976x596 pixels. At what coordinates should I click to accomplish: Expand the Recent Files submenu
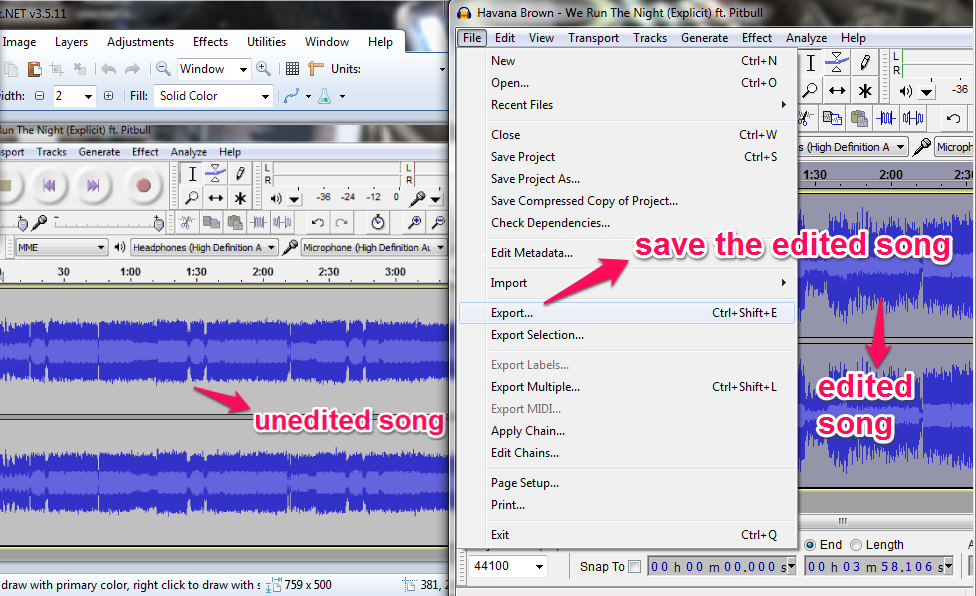(x=627, y=105)
